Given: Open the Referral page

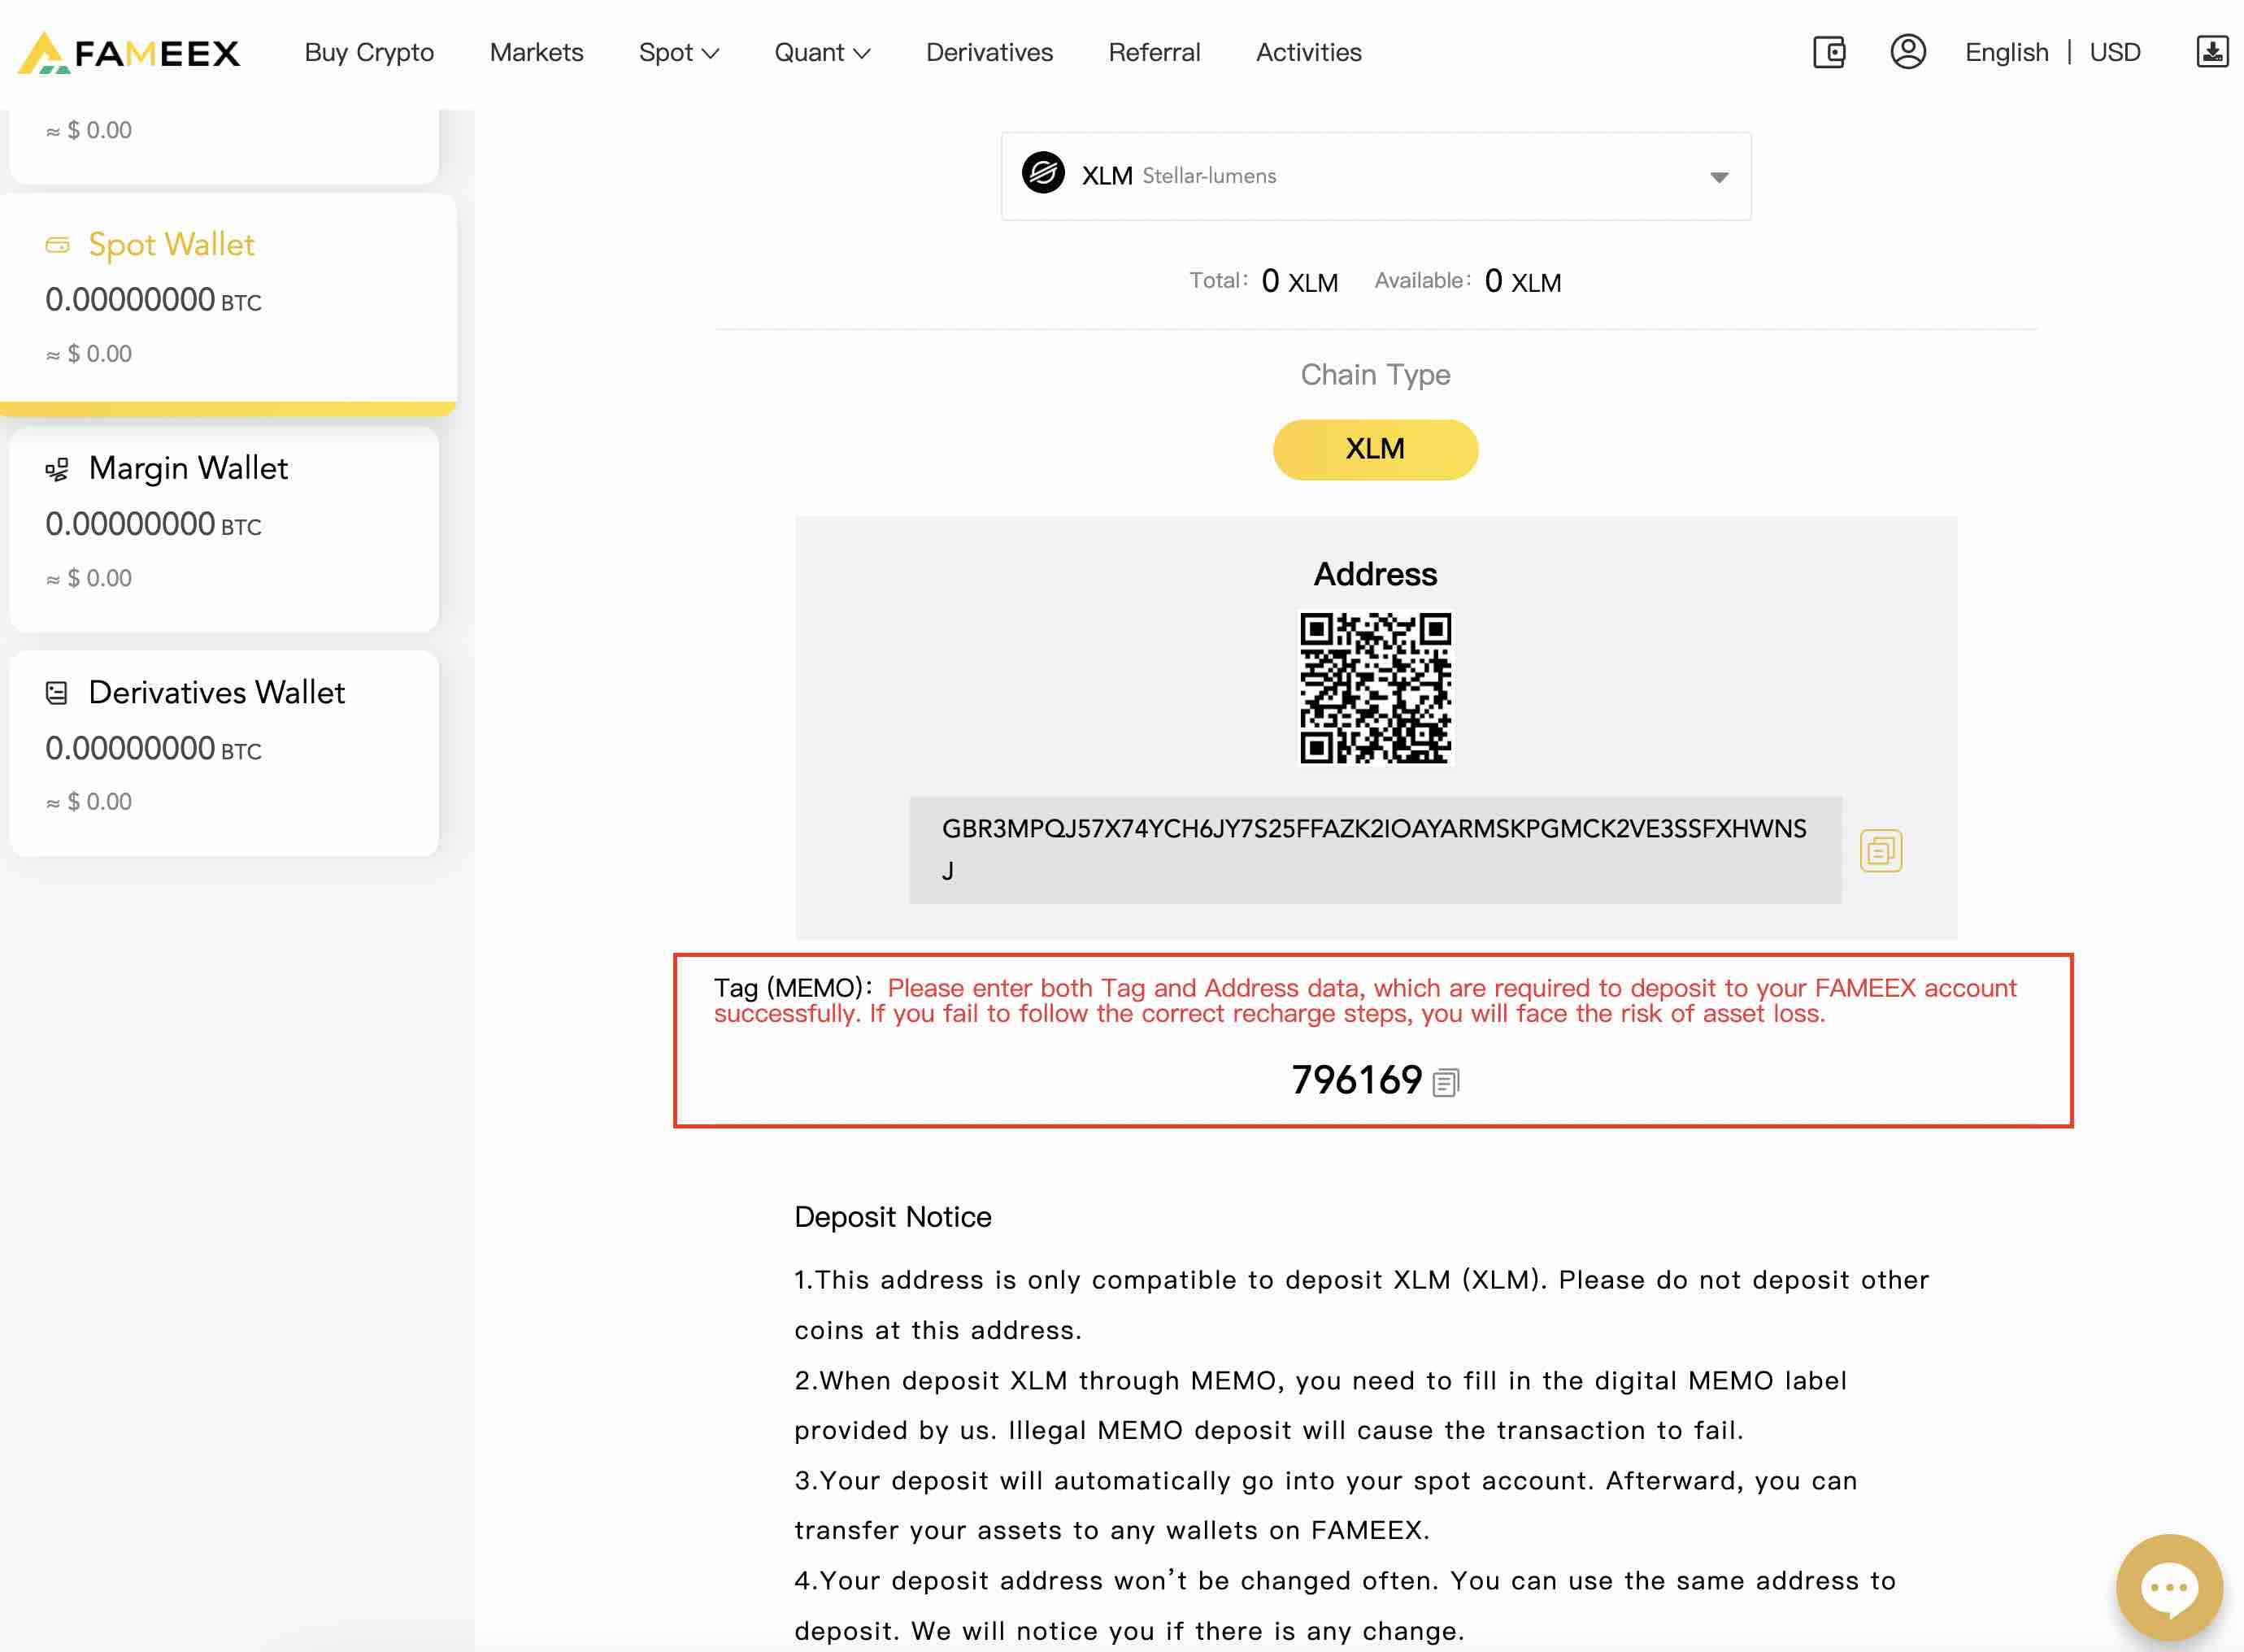Looking at the screenshot, I should (x=1154, y=52).
